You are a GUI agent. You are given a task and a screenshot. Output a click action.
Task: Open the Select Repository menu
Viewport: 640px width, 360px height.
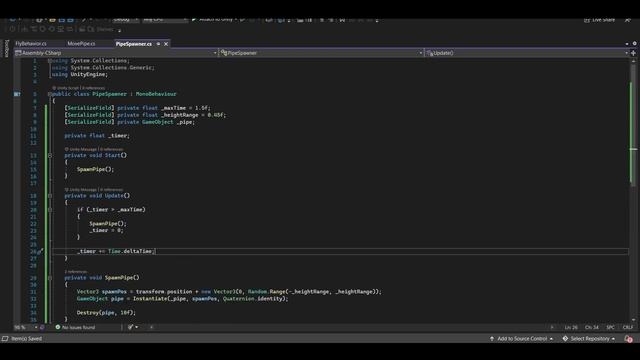coord(589,339)
